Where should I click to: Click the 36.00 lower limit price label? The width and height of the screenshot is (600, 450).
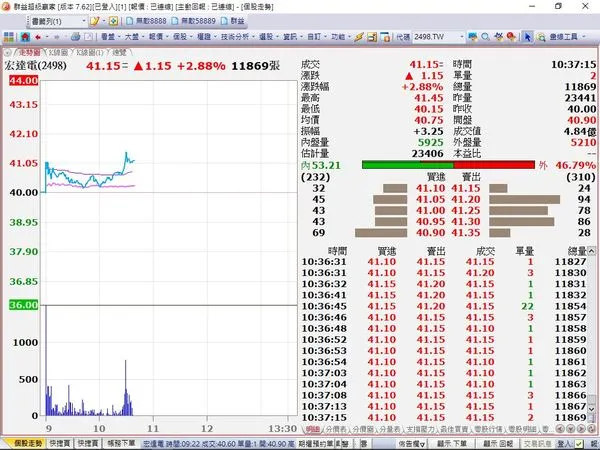point(24,305)
